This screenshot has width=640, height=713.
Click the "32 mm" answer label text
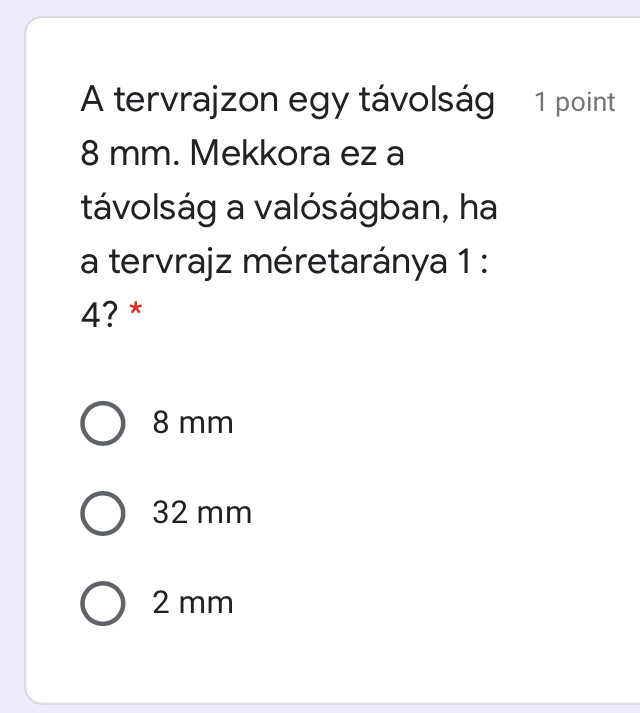point(202,514)
